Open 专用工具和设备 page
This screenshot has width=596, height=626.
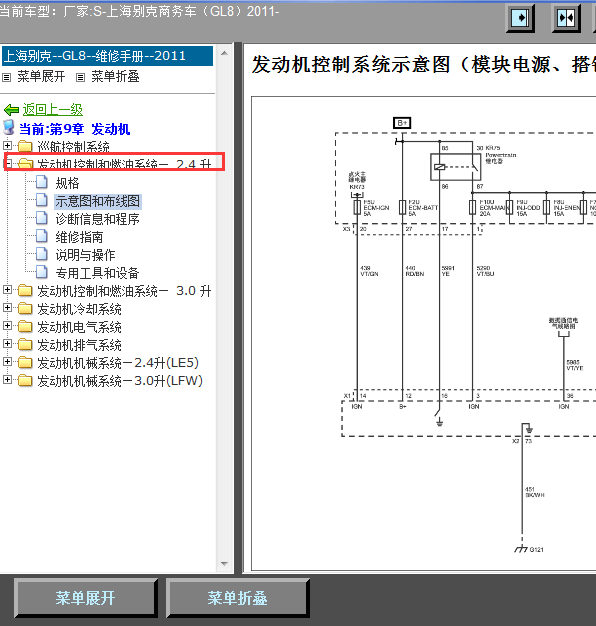(97, 273)
